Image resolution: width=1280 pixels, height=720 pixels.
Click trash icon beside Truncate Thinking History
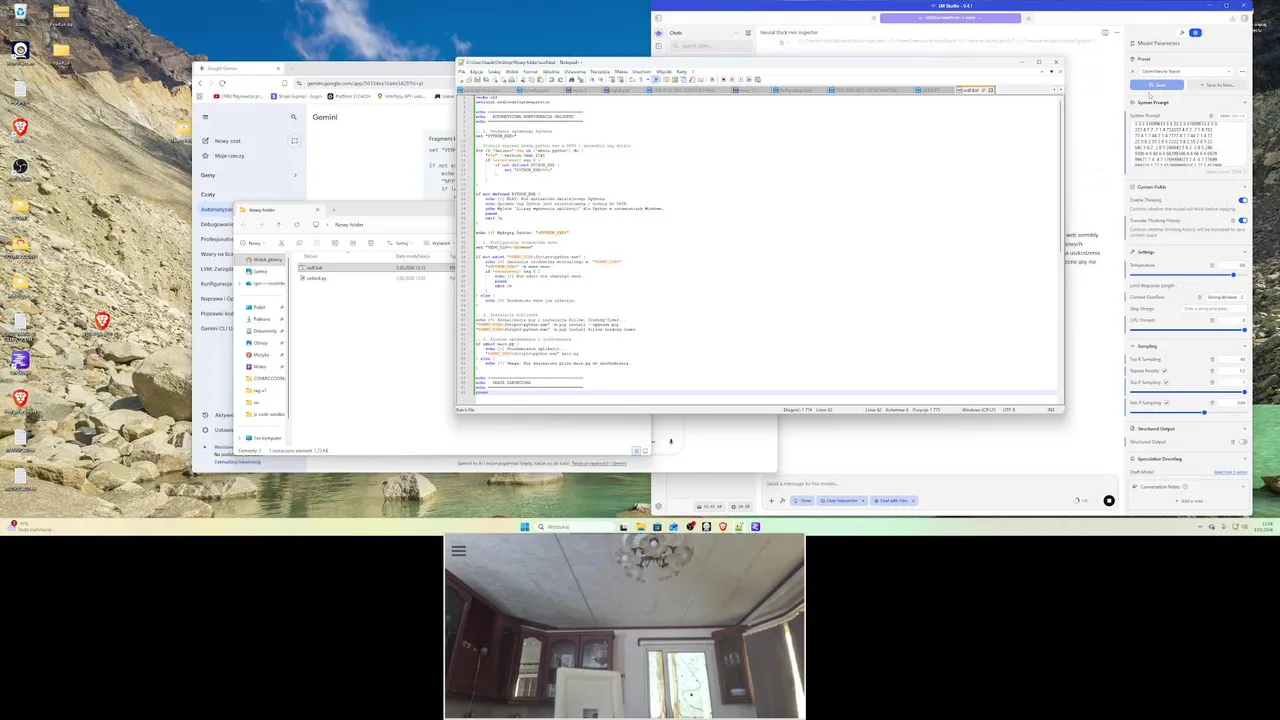click(x=1233, y=220)
